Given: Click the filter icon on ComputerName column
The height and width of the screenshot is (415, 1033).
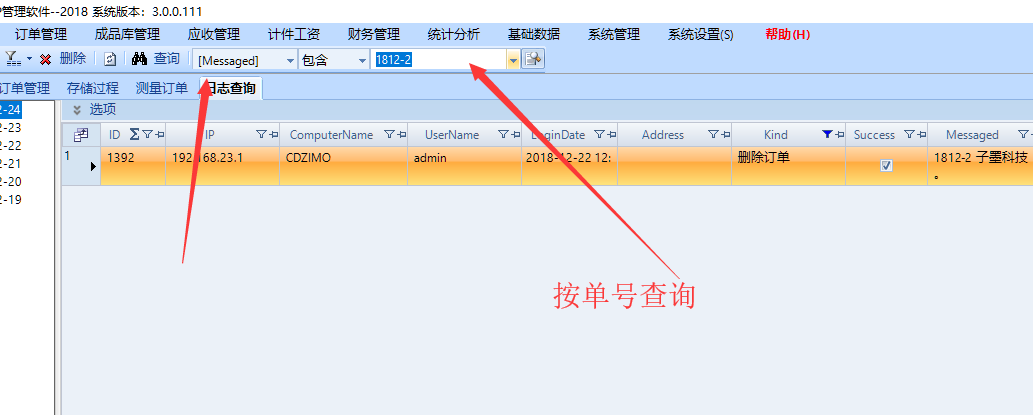Looking at the screenshot, I should [x=390, y=135].
